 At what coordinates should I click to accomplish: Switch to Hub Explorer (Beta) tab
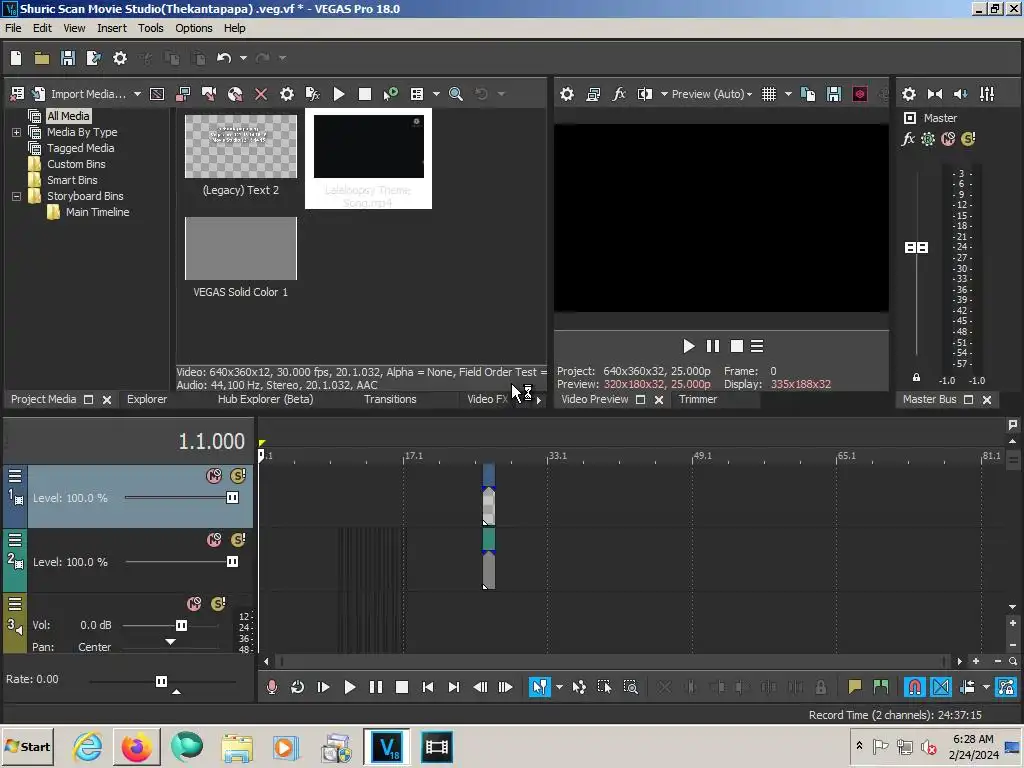265,399
